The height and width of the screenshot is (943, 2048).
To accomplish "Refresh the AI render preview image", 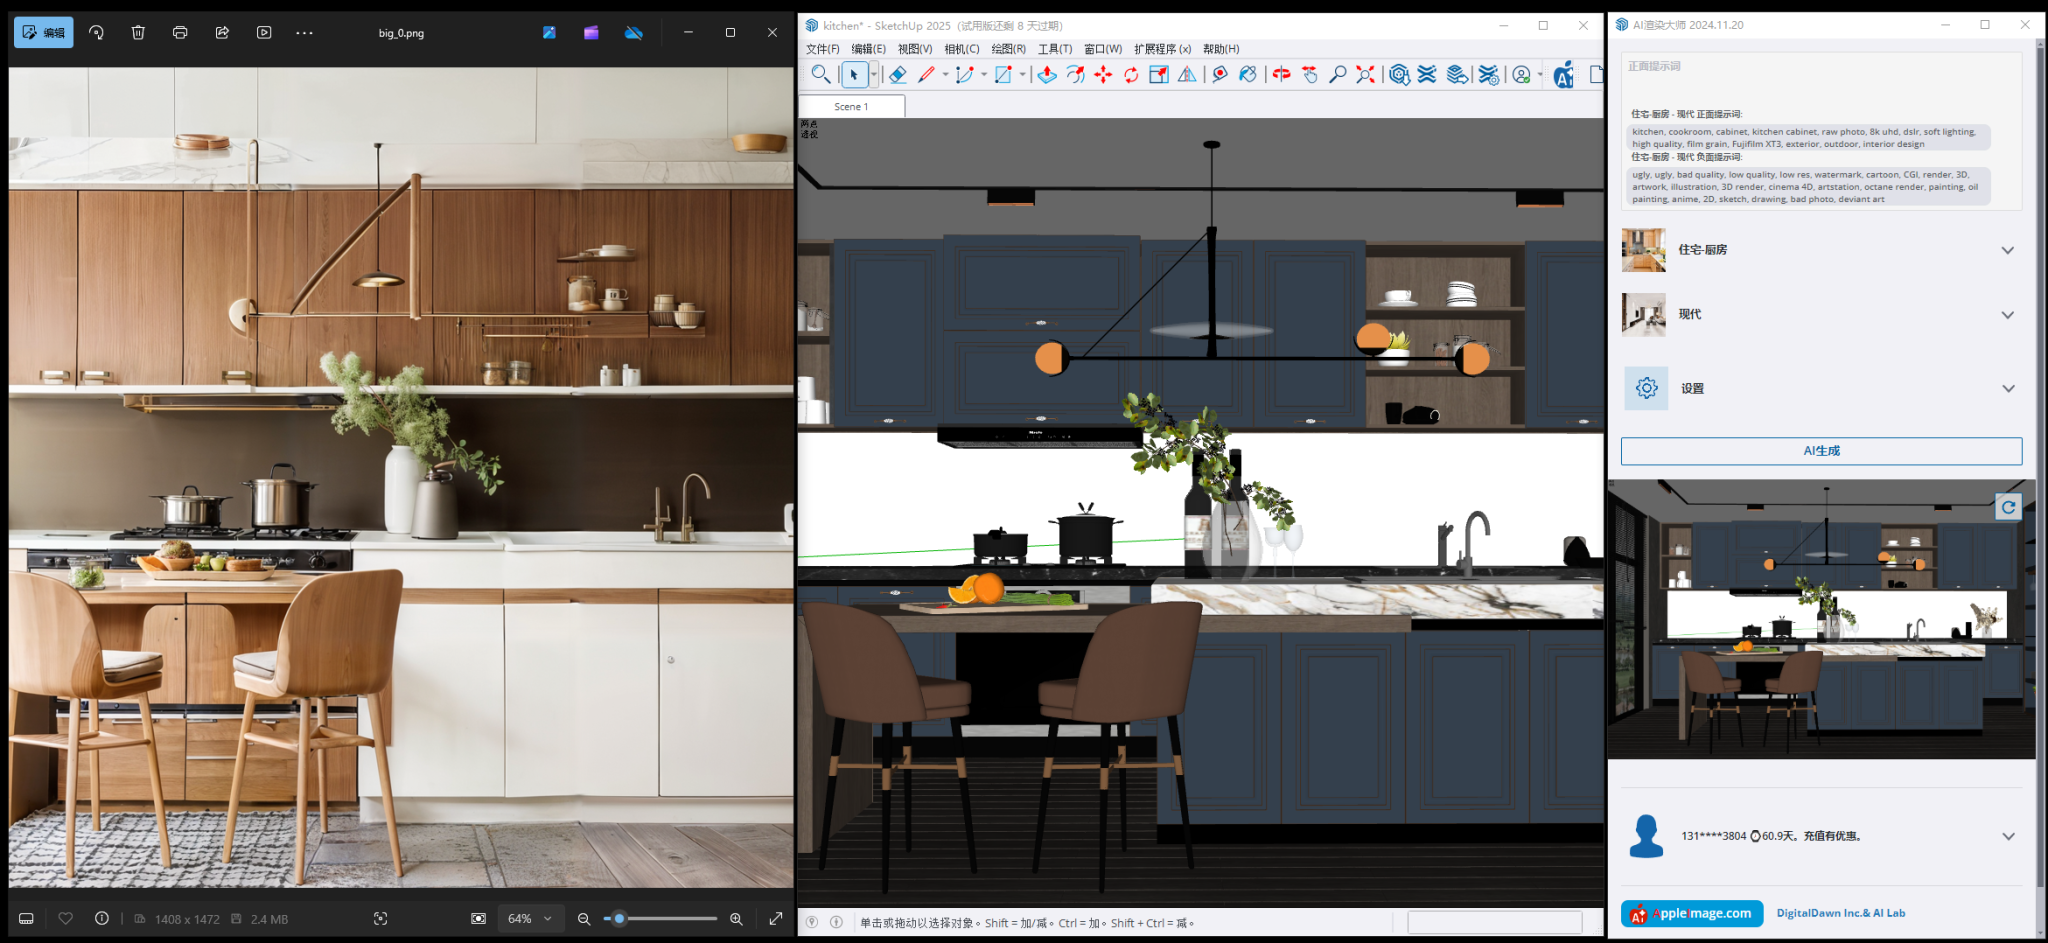I will point(2009,507).
